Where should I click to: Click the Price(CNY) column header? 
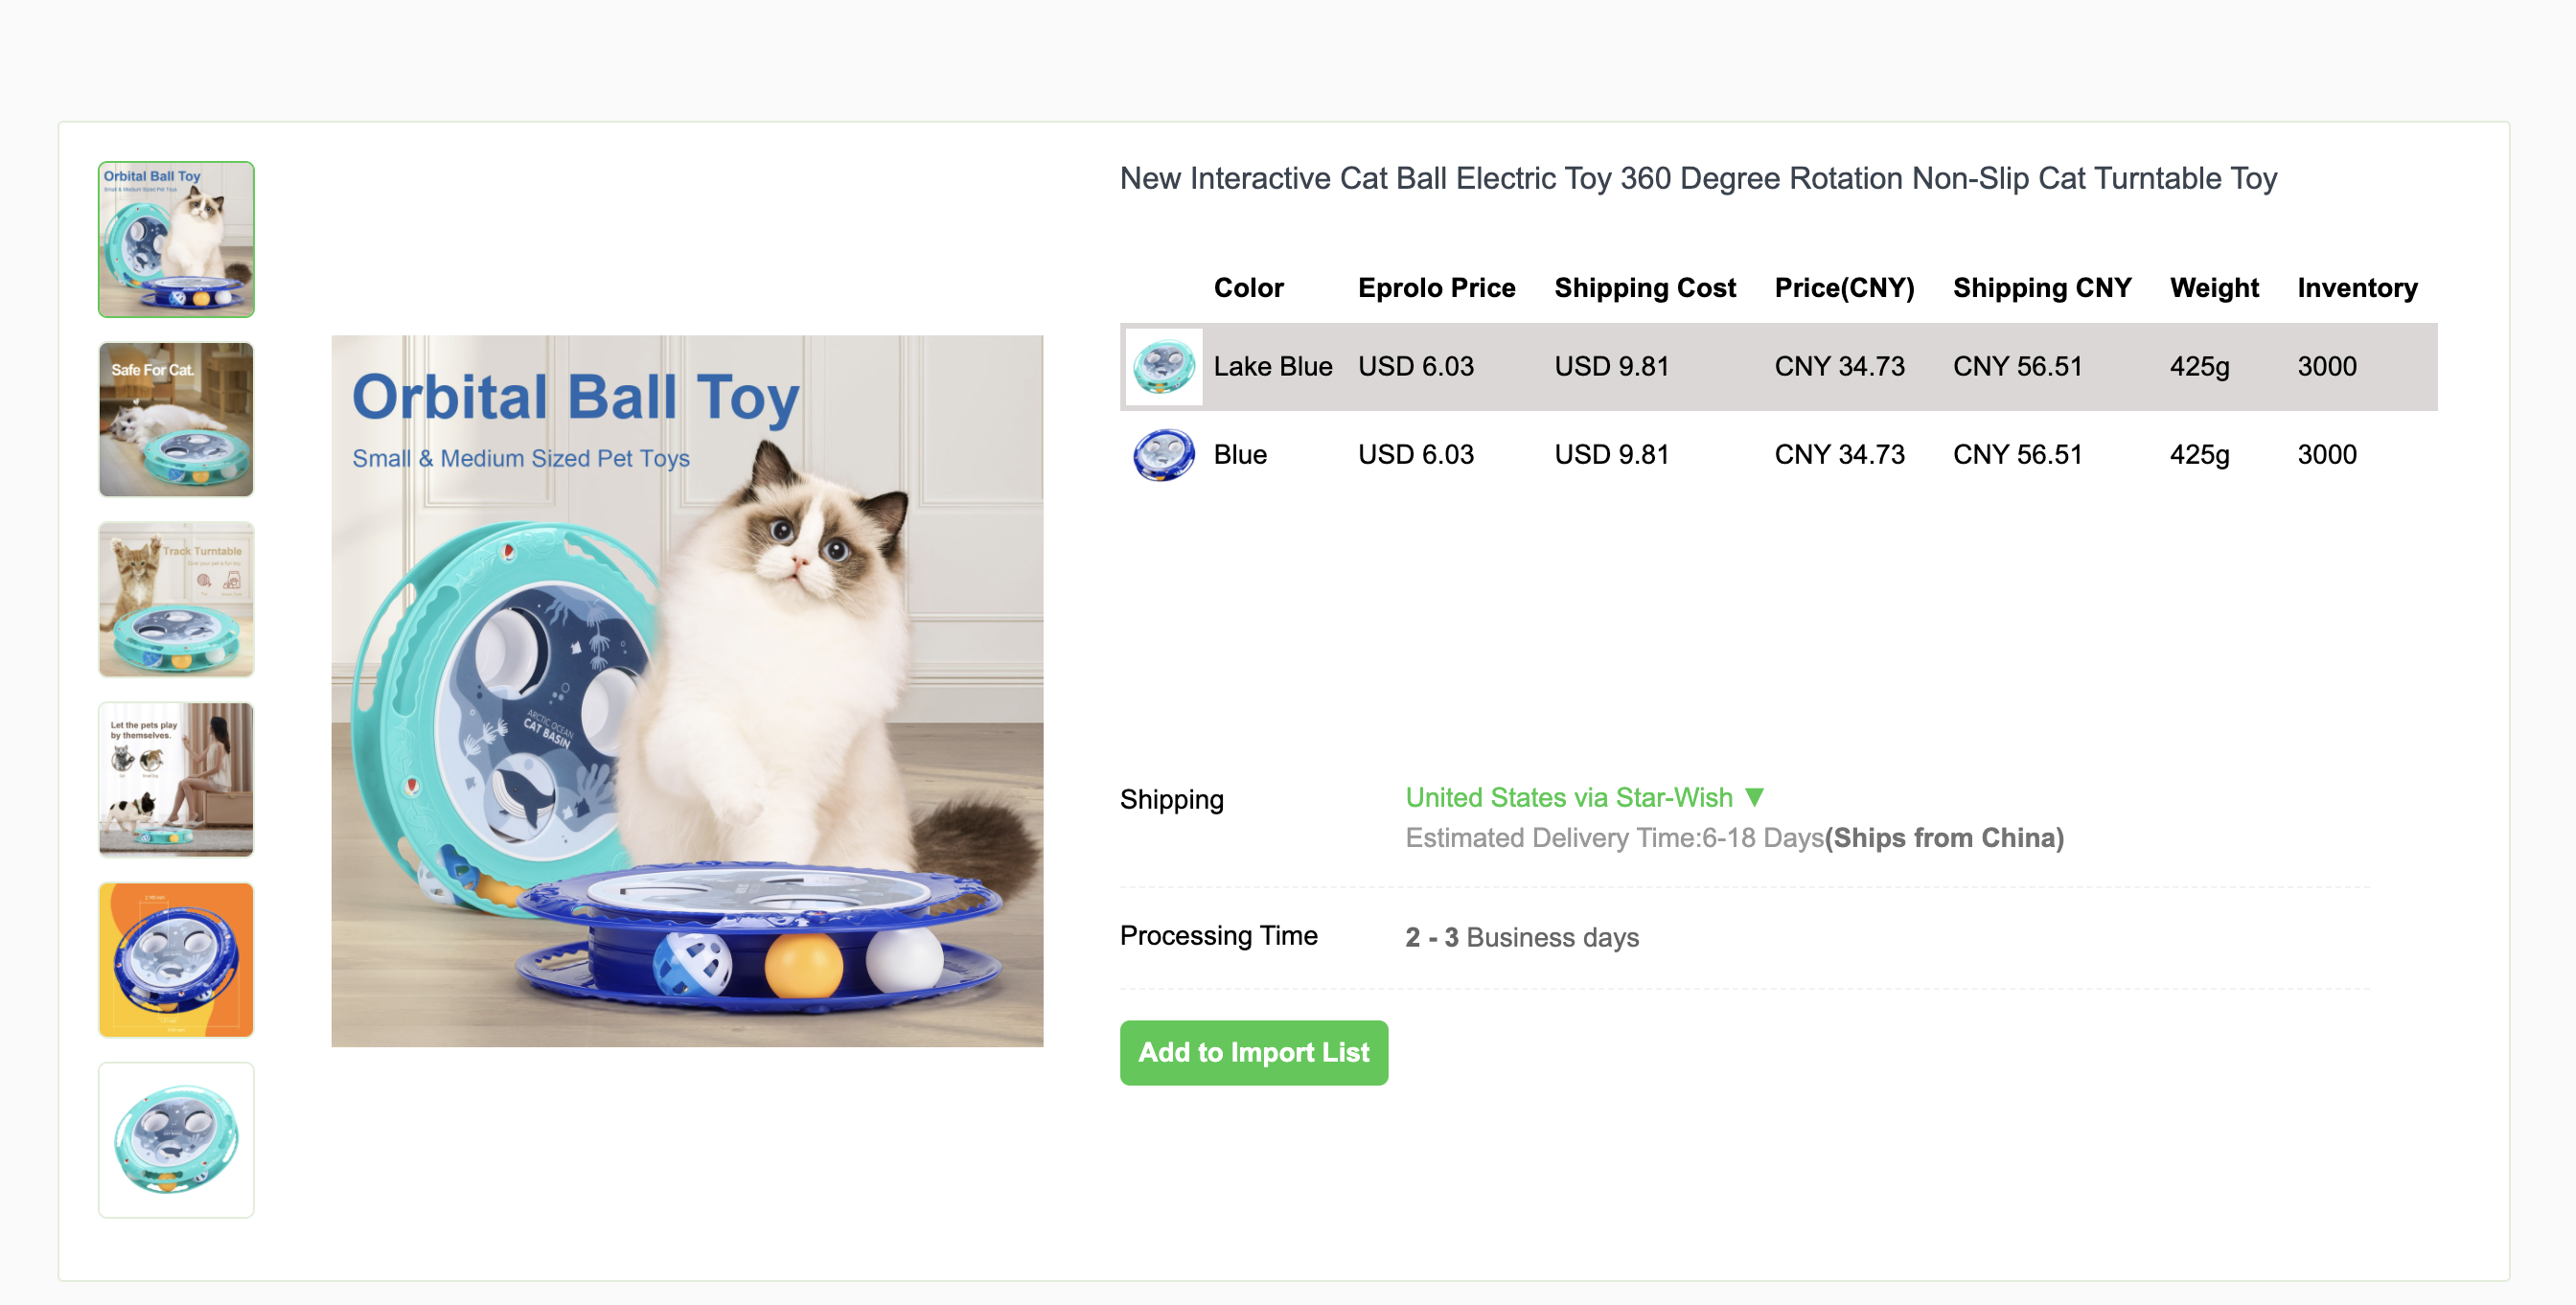tap(1844, 288)
